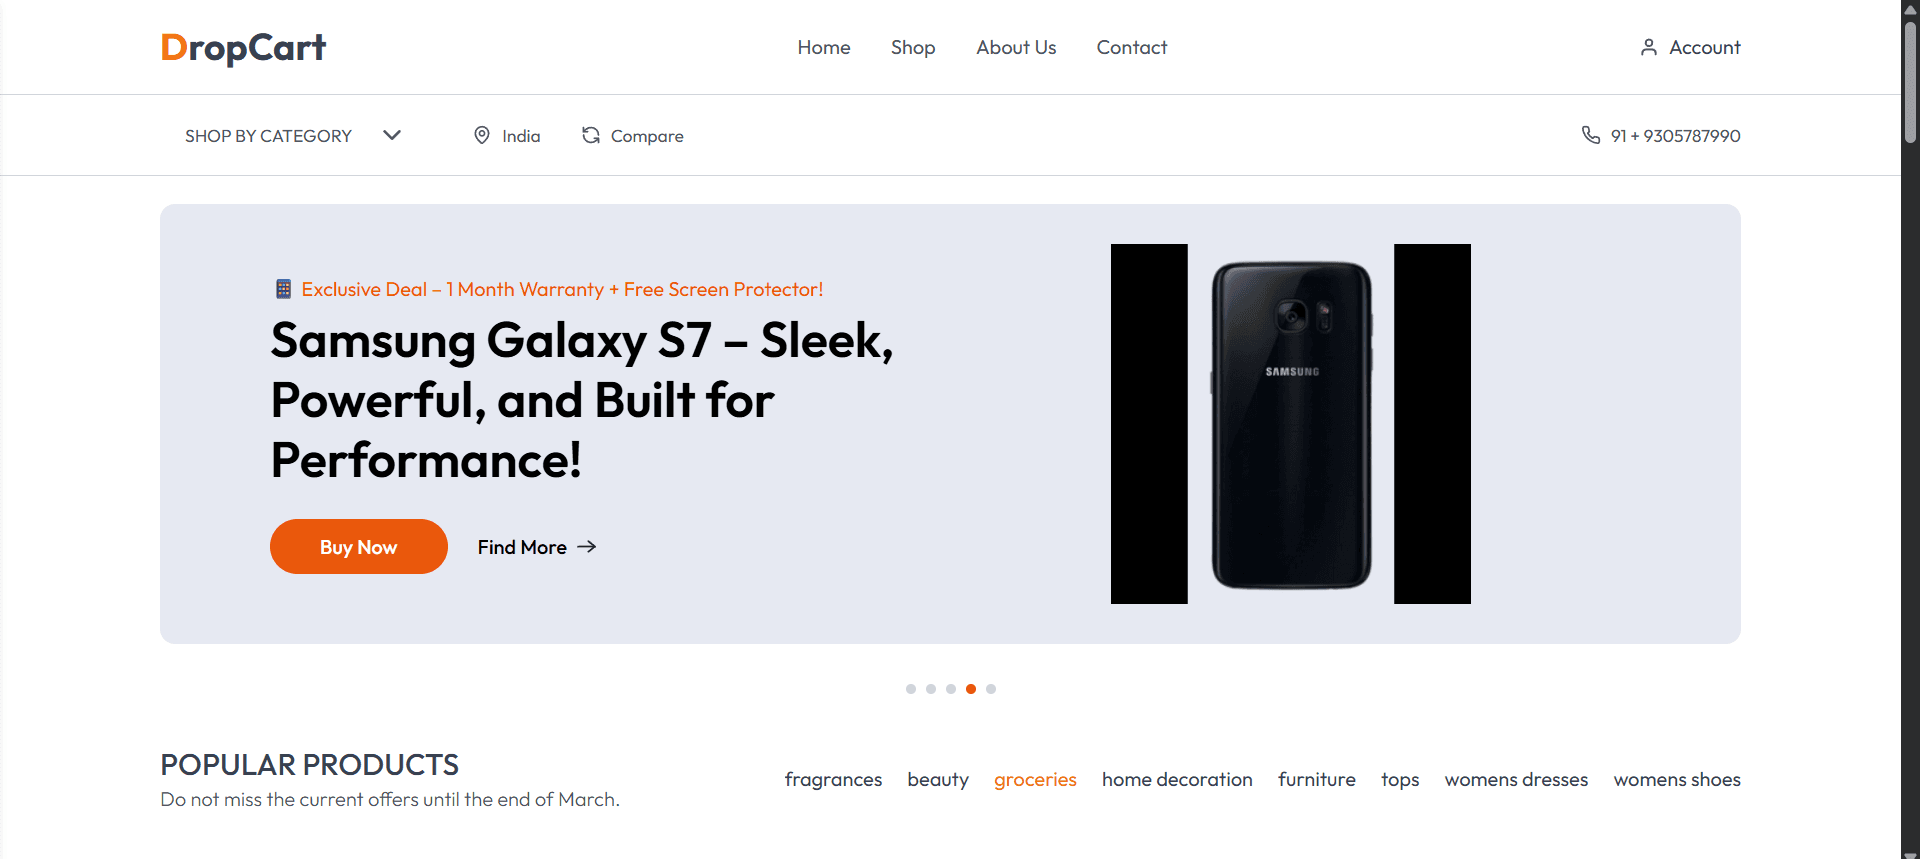Click the India location pin icon

pos(482,135)
